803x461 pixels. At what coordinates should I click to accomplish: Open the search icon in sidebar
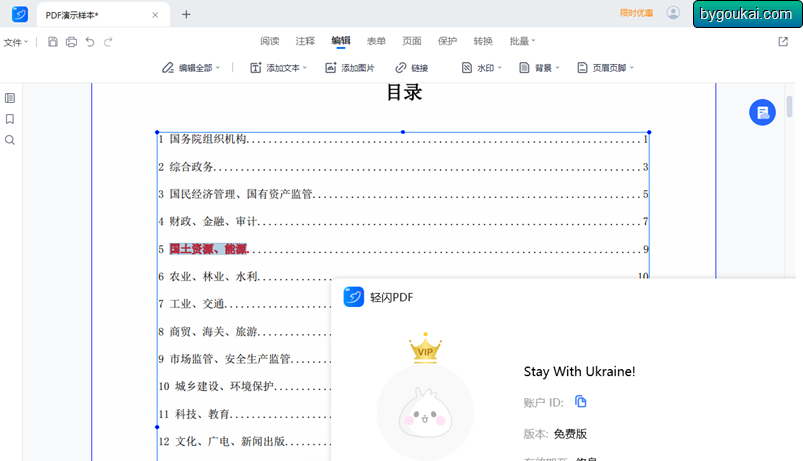click(10, 140)
